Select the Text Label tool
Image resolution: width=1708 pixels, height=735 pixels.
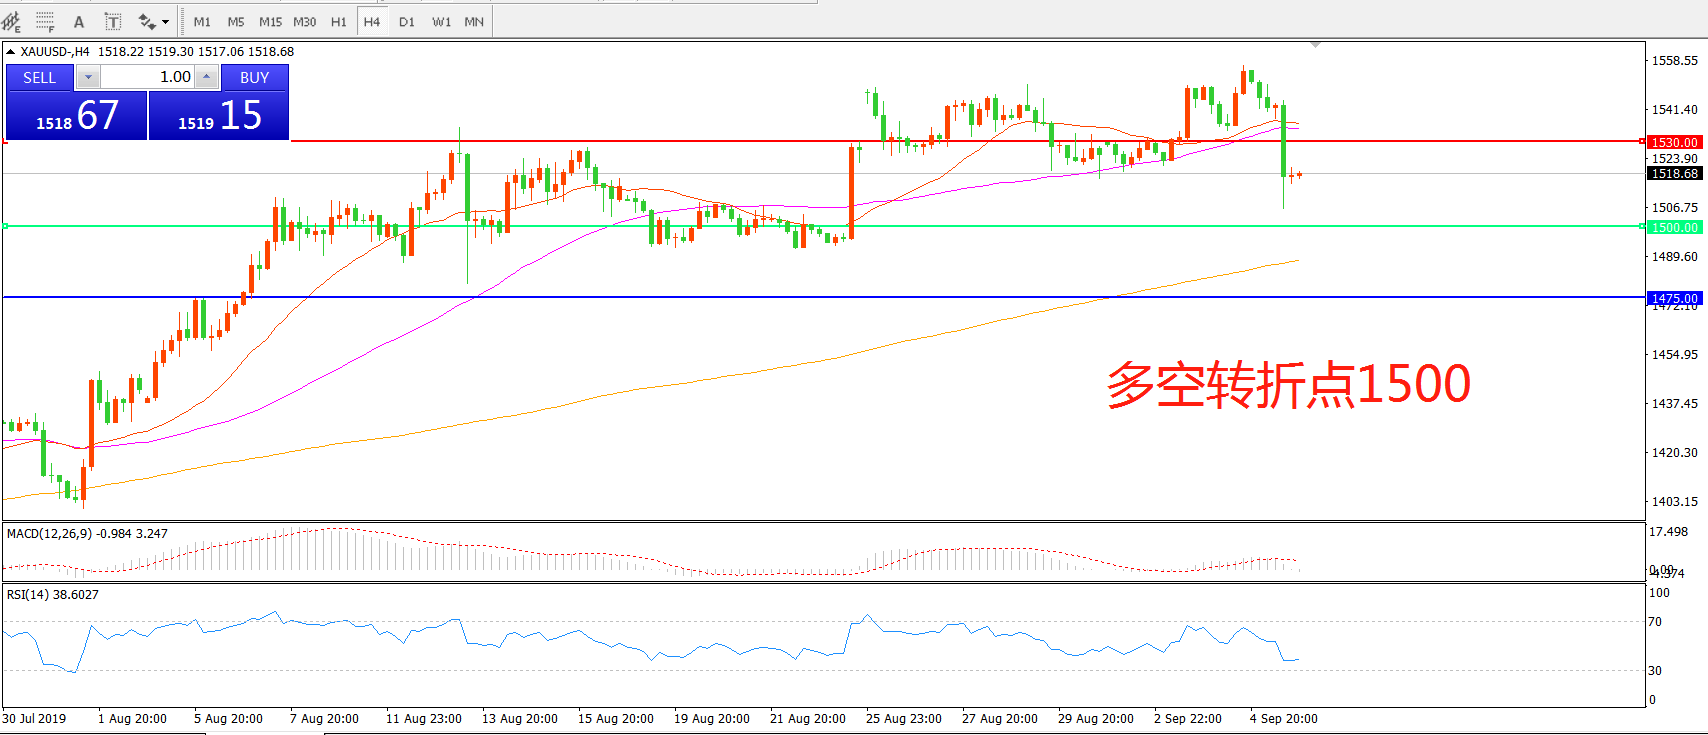click(x=113, y=21)
